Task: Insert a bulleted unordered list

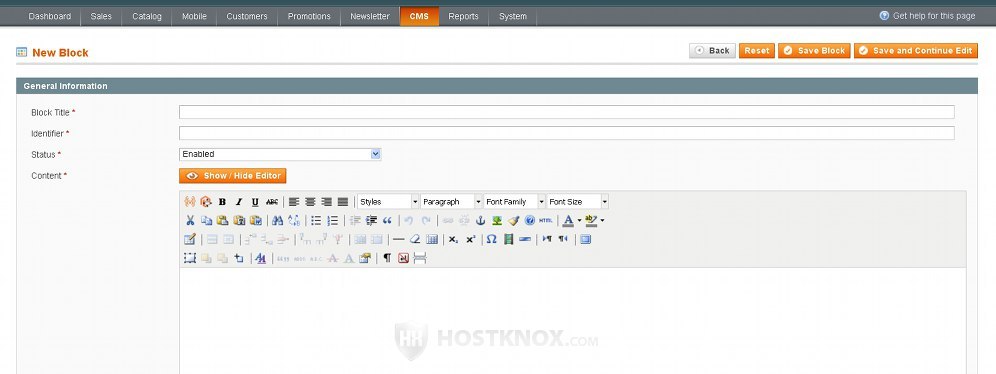Action: [x=316, y=220]
